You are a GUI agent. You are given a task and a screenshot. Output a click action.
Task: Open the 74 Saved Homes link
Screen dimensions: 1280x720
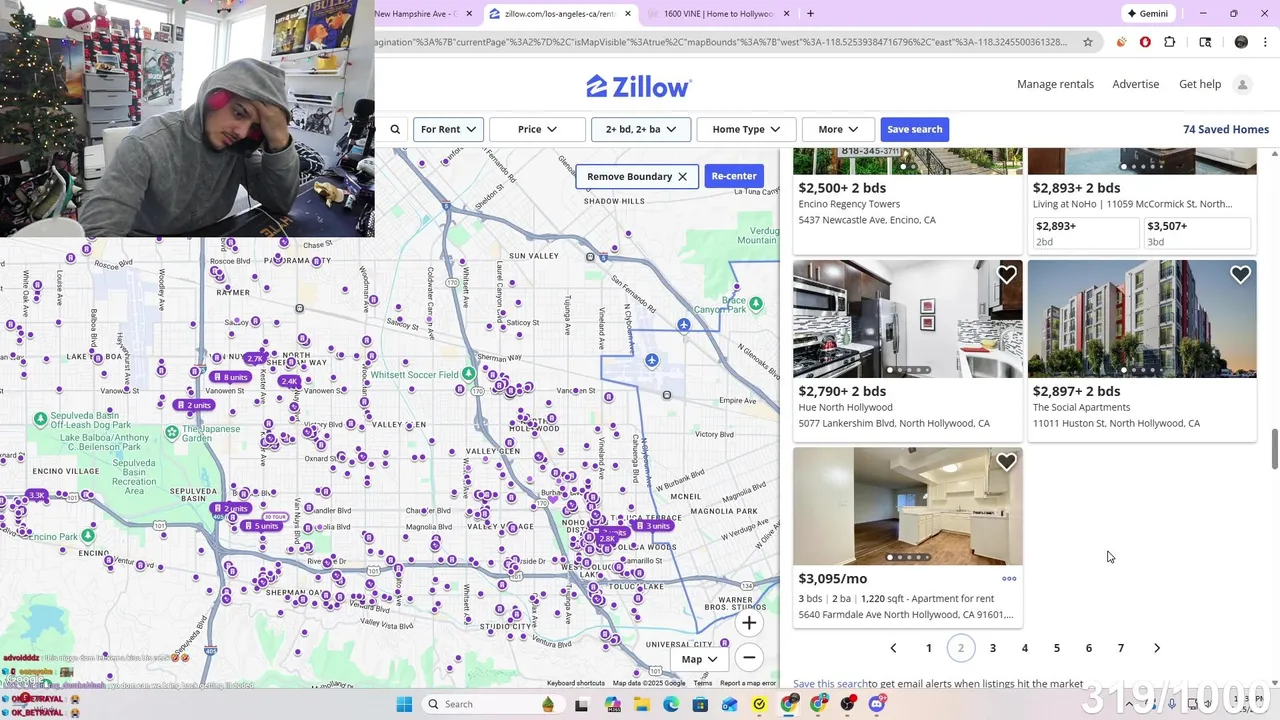[1225, 129]
